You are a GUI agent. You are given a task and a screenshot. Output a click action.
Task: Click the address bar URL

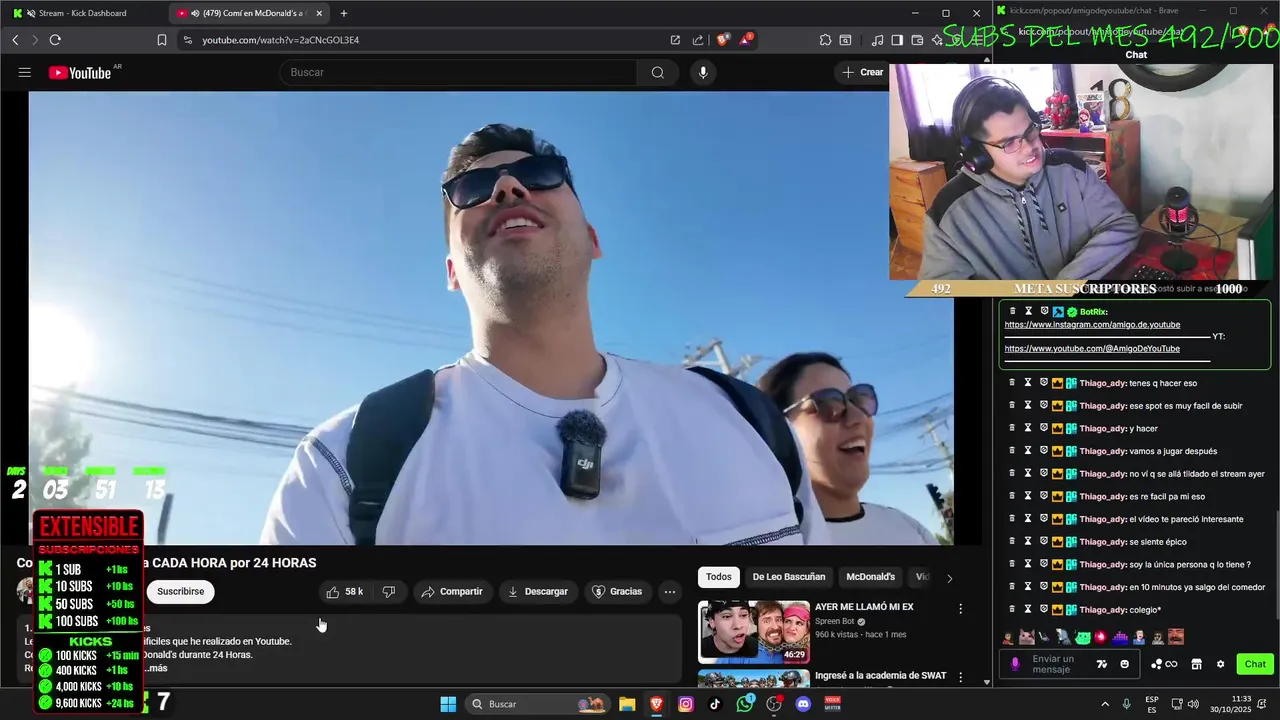[x=280, y=40]
